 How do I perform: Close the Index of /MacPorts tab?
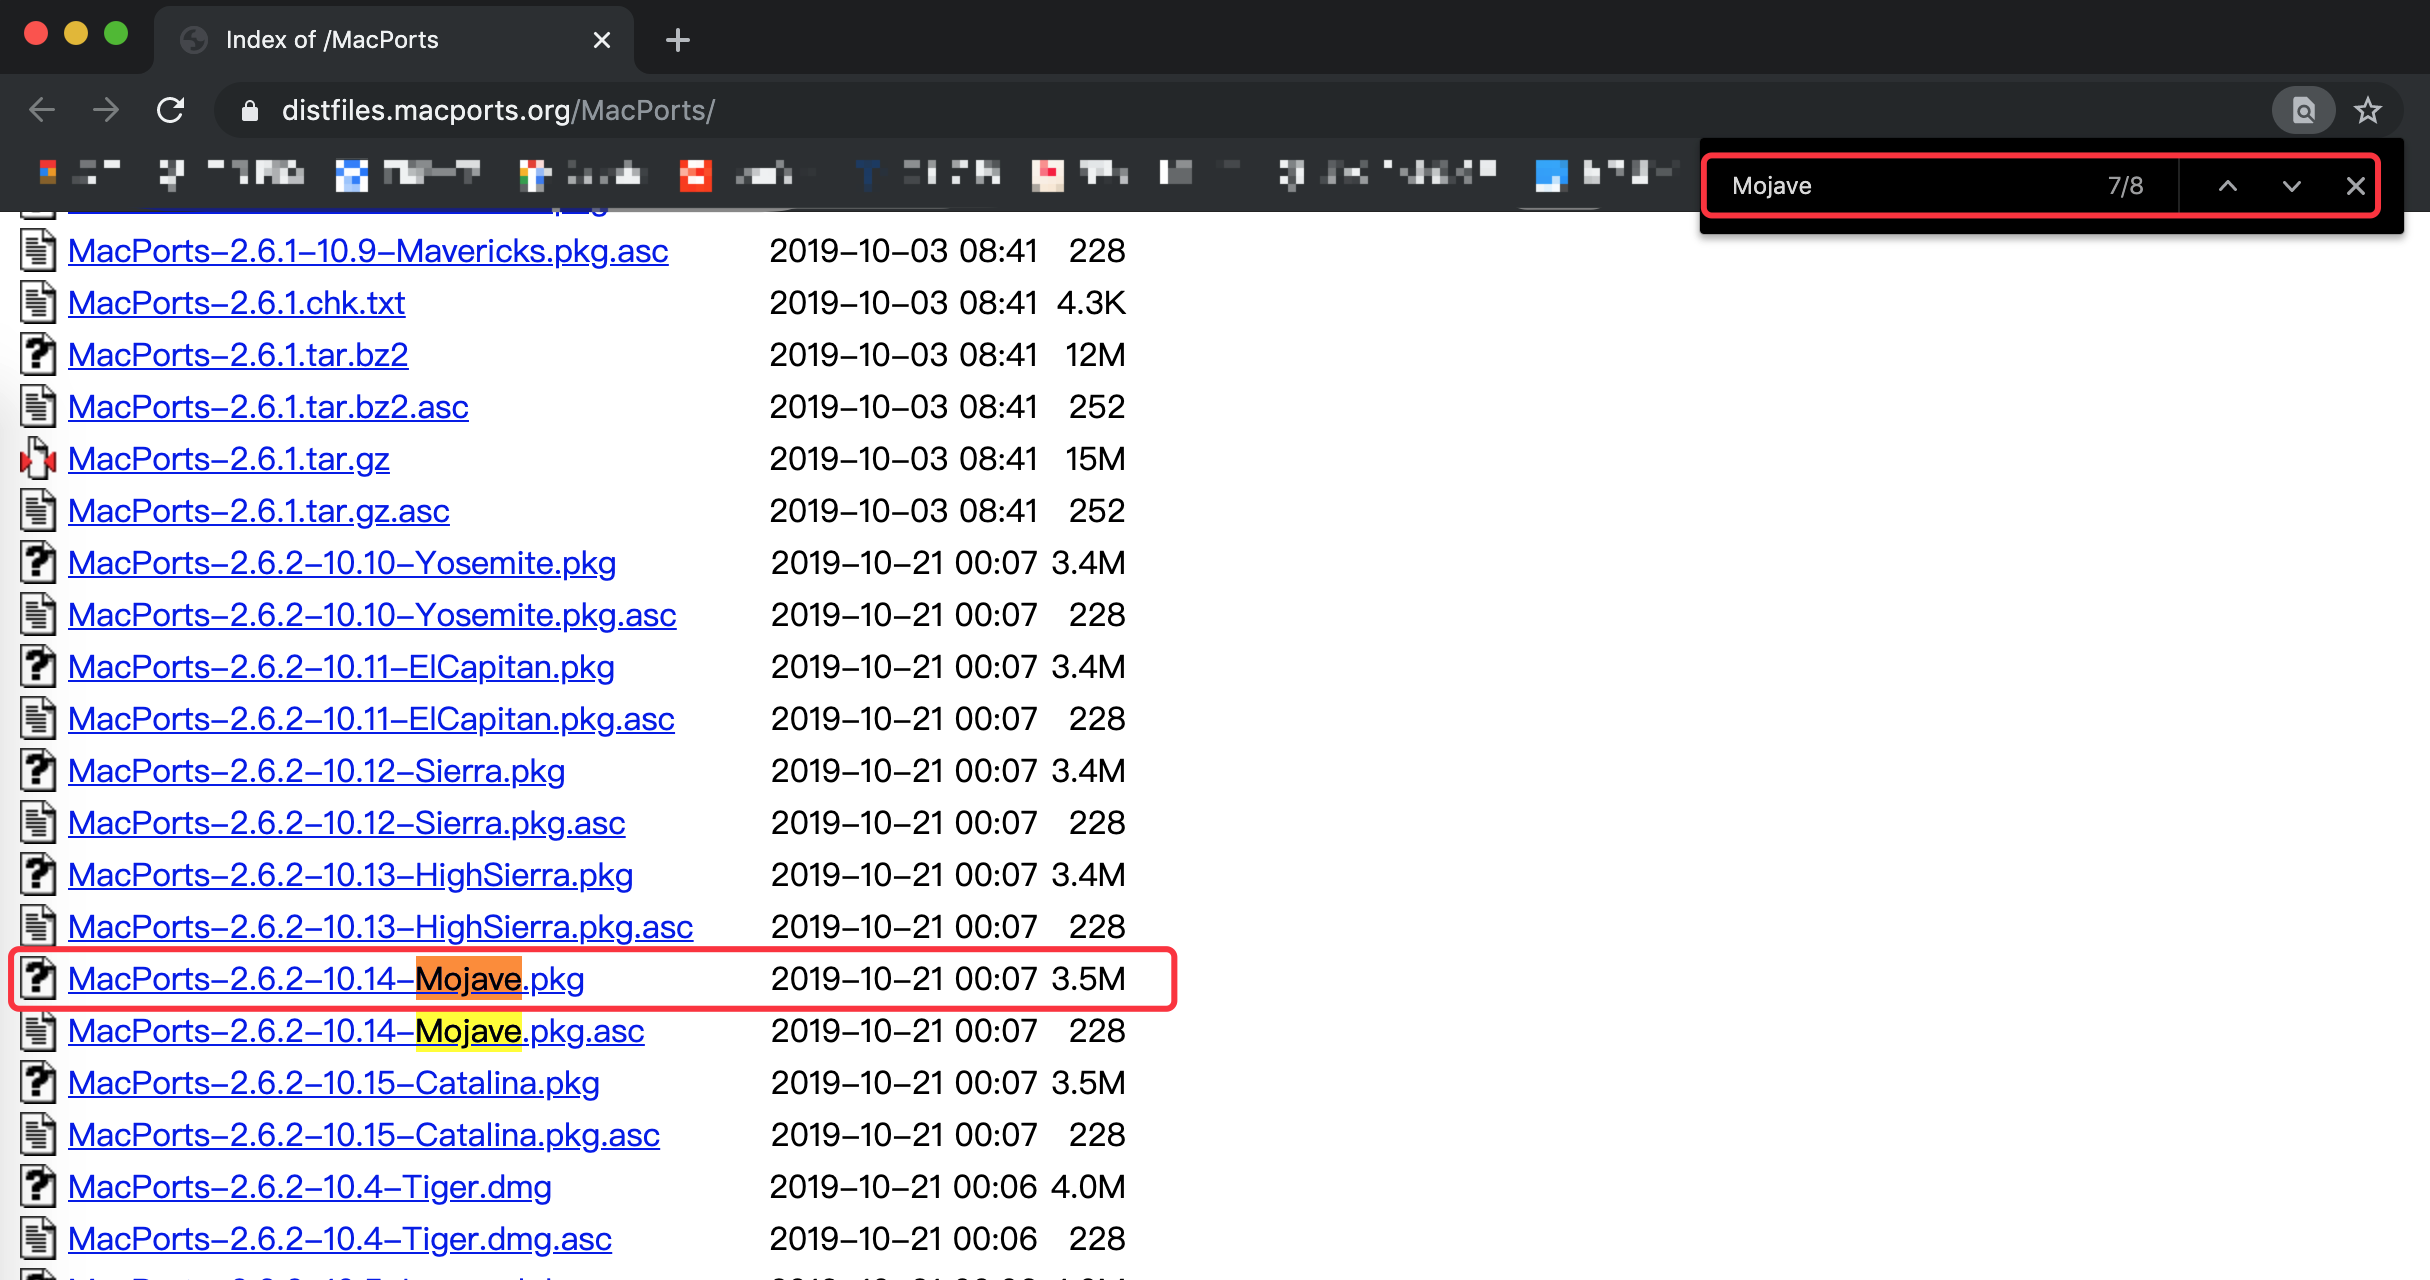click(601, 40)
